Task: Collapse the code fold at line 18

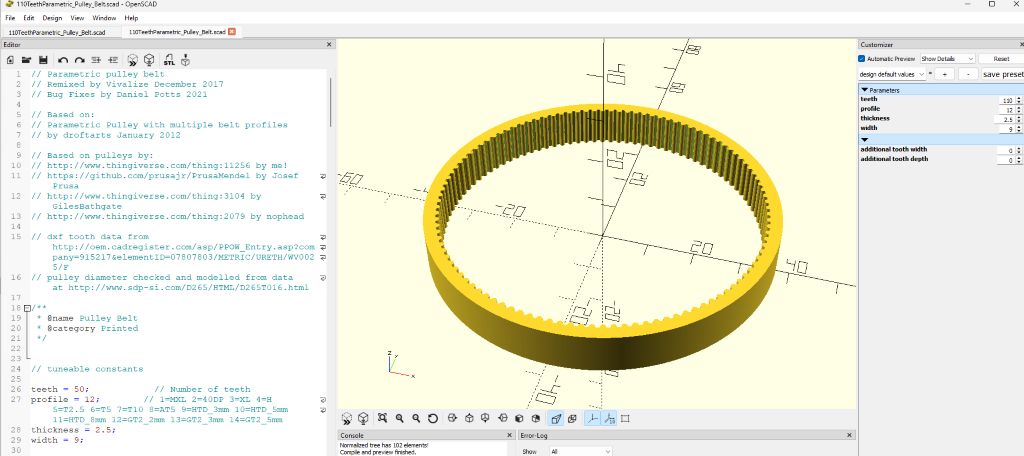Action: point(27,308)
